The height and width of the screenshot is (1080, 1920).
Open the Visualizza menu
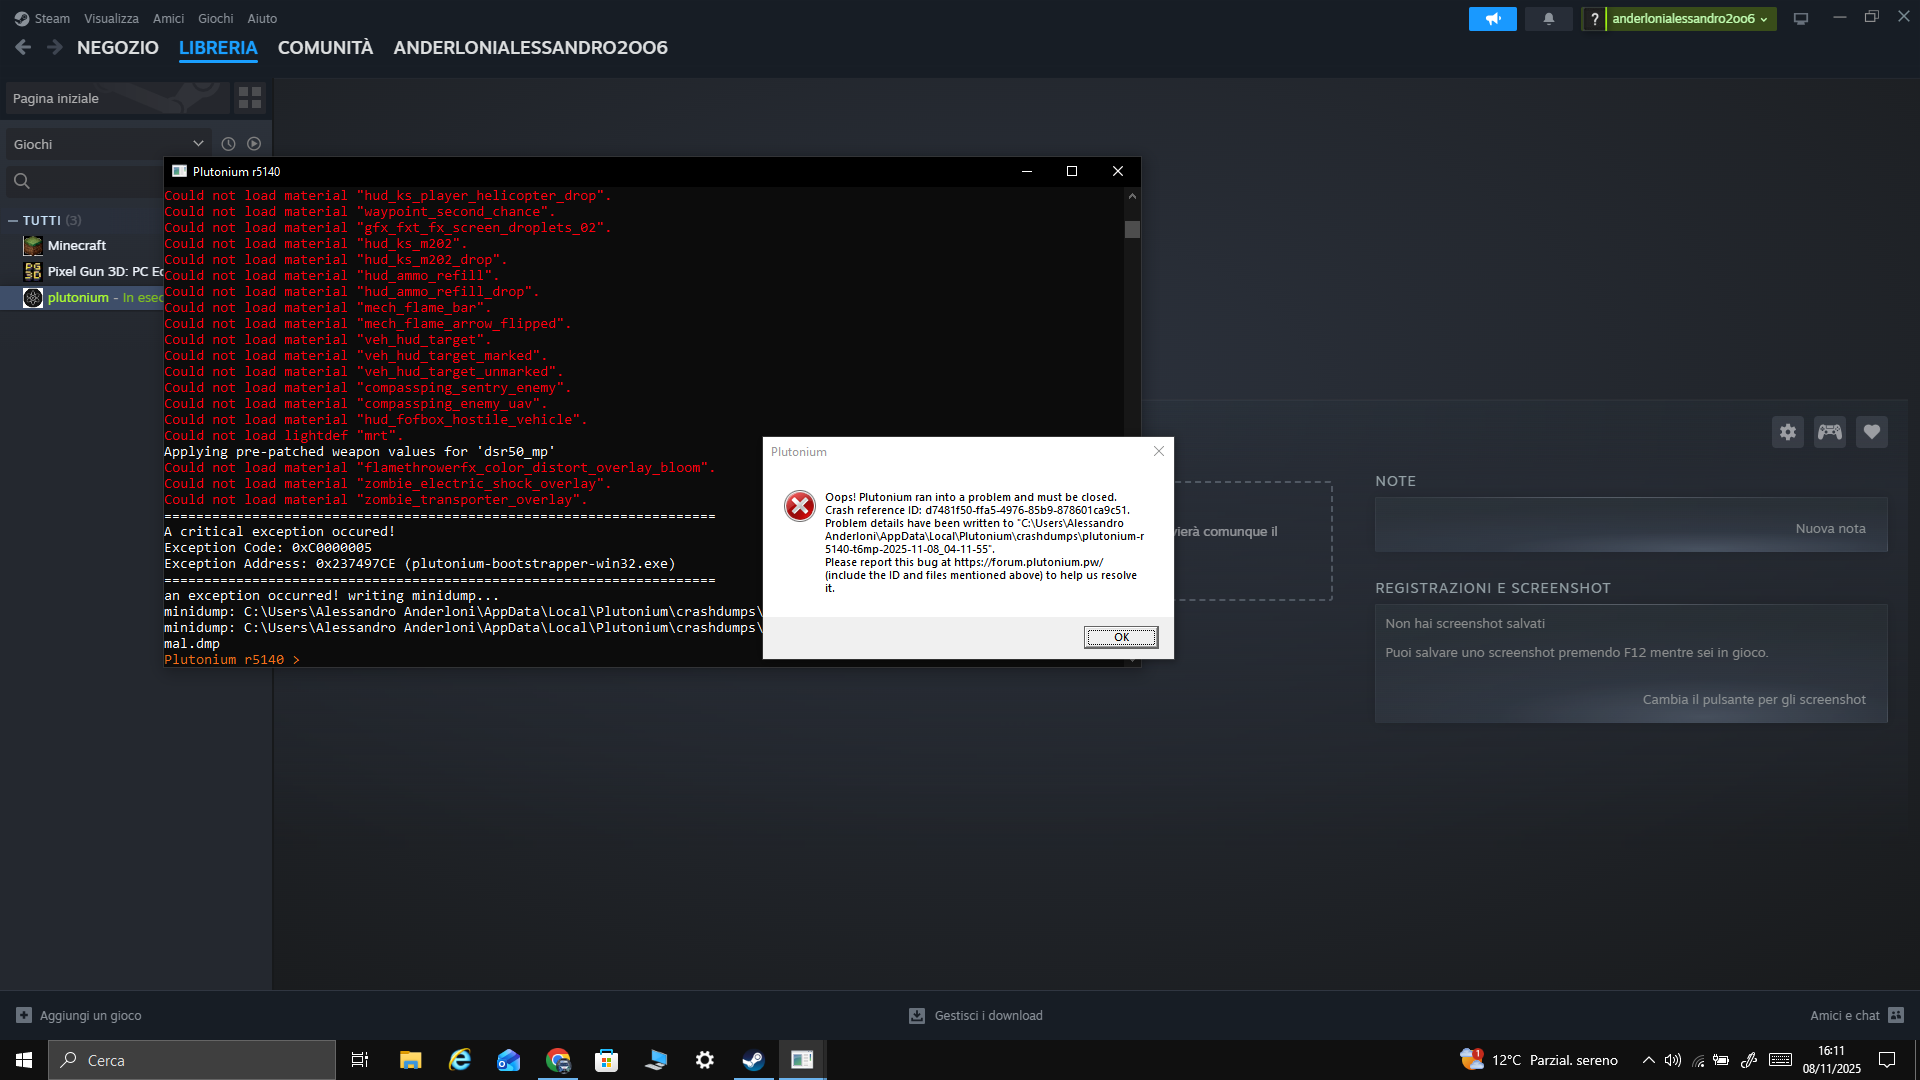click(111, 19)
